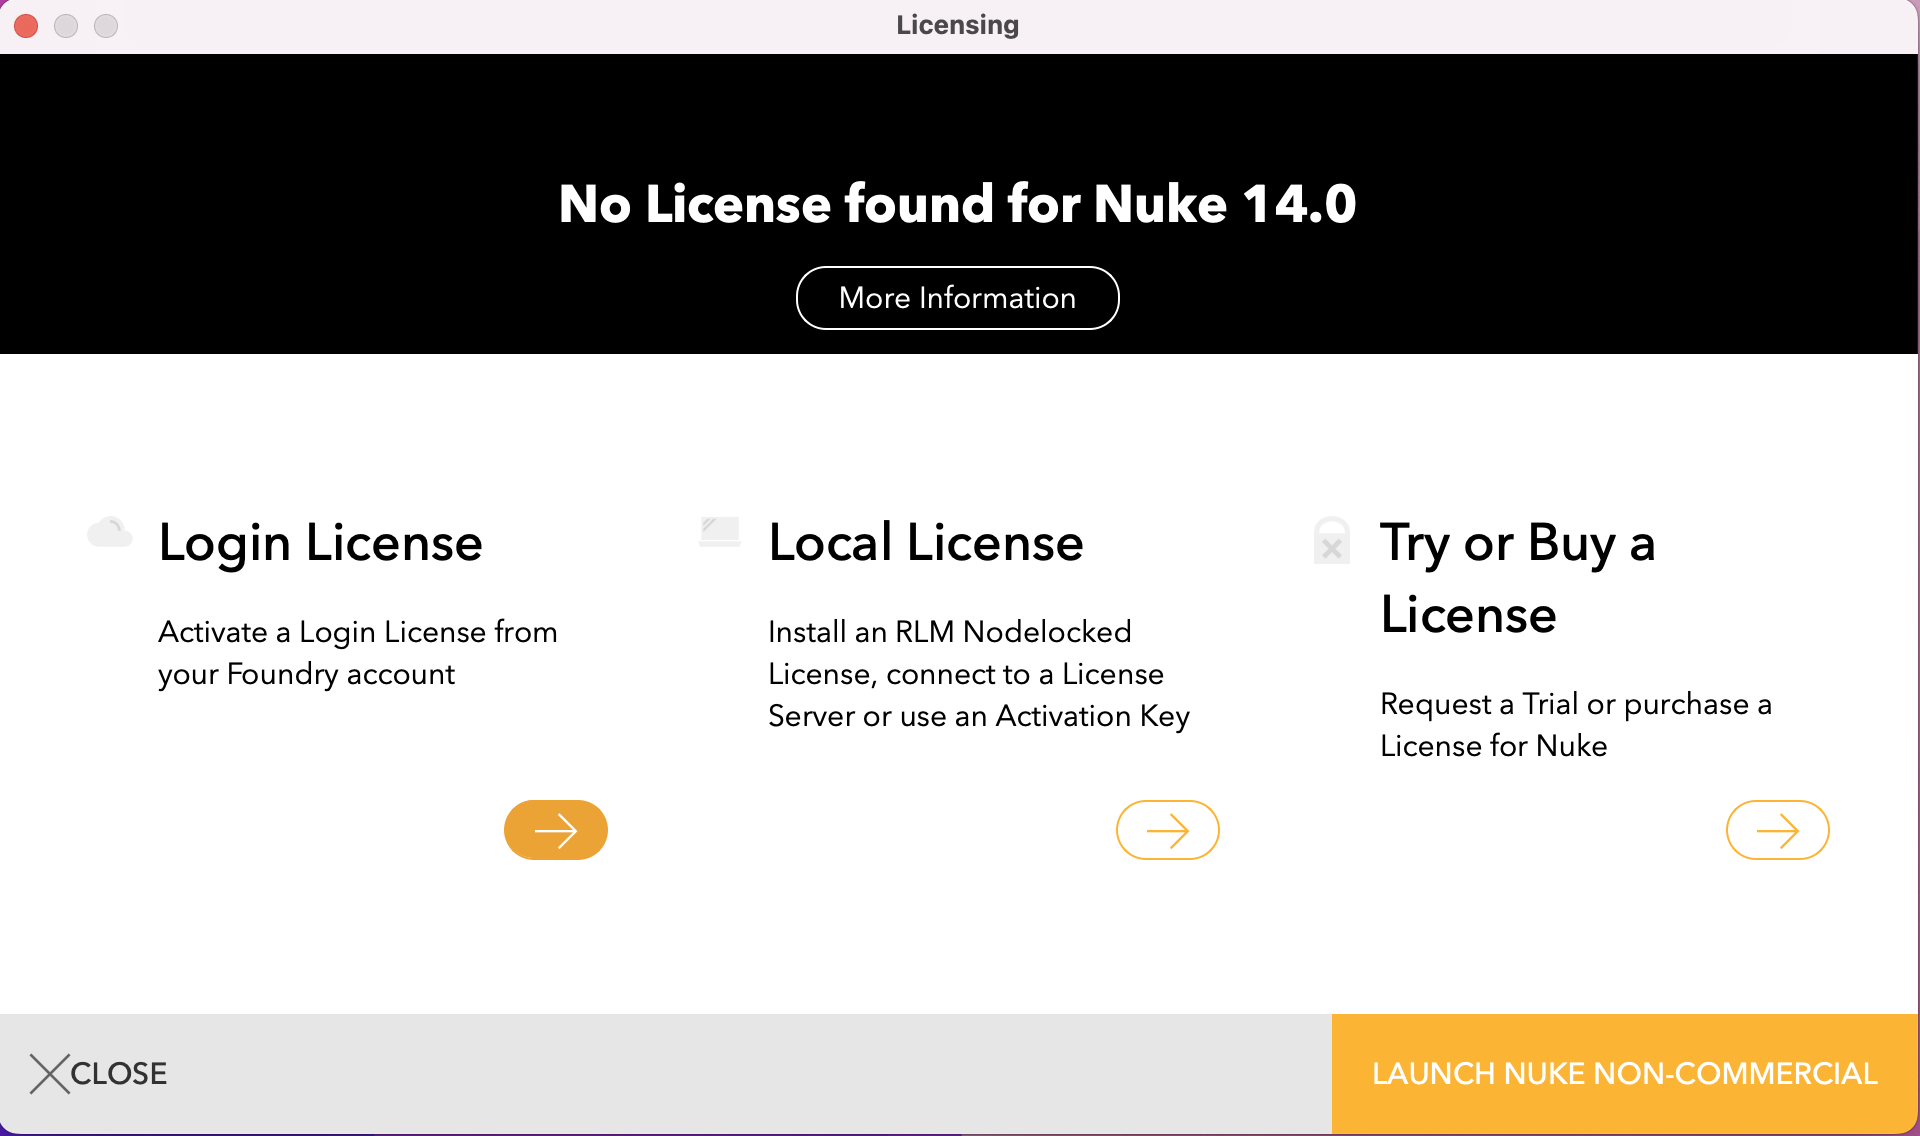Open More Information about the license error
Screen dimensions: 1920x1136
pos(957,297)
